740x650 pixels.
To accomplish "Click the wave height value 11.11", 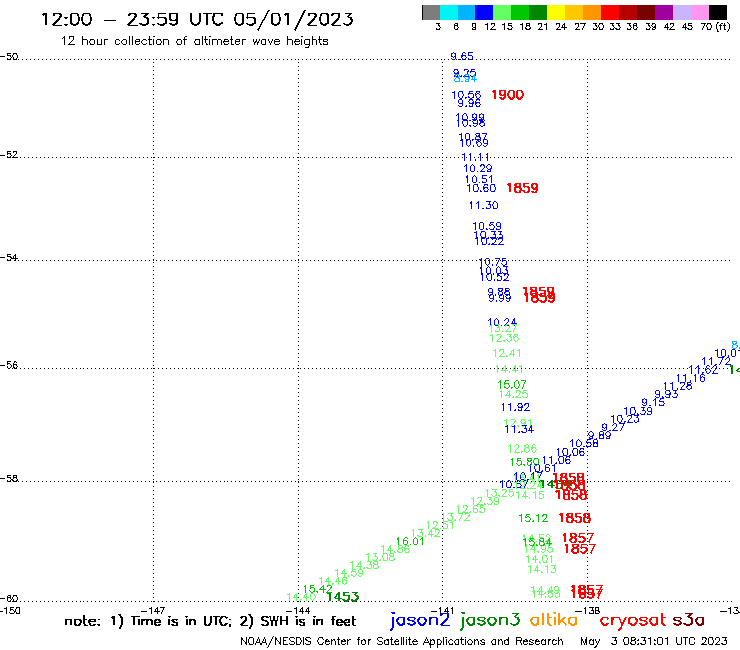I will (x=475, y=157).
